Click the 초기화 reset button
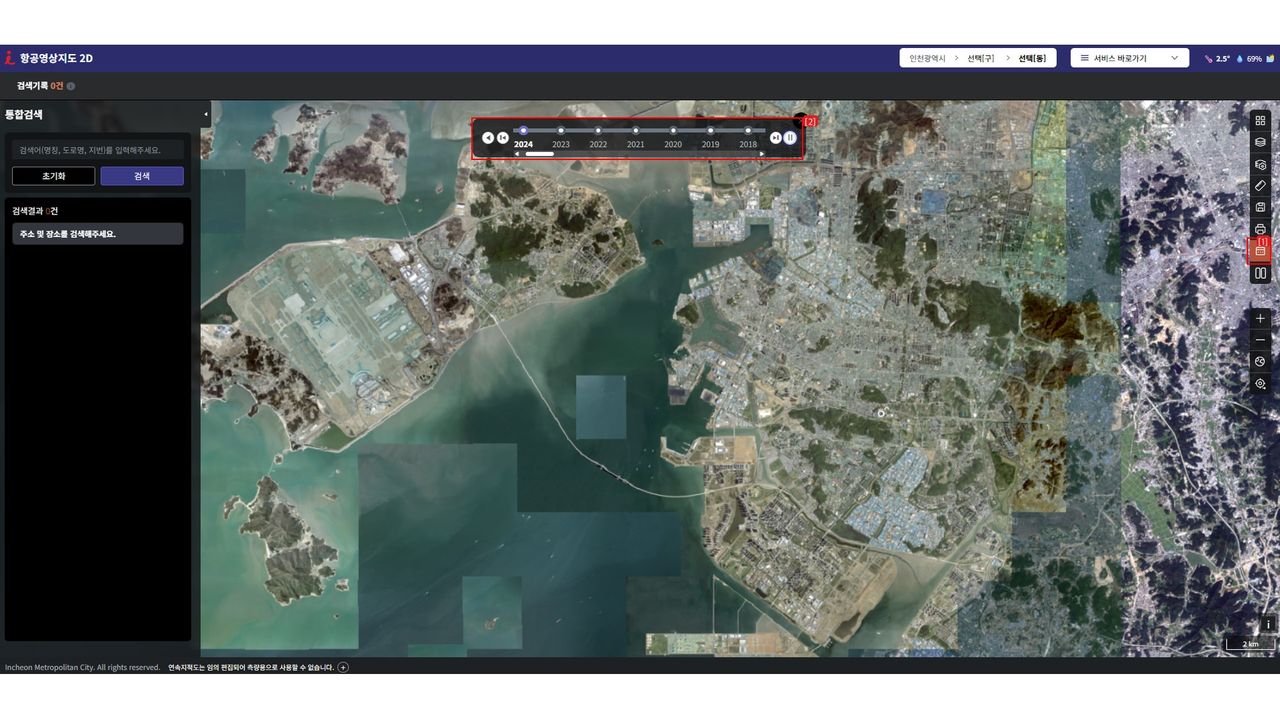This screenshot has height=720, width=1280. (53, 176)
